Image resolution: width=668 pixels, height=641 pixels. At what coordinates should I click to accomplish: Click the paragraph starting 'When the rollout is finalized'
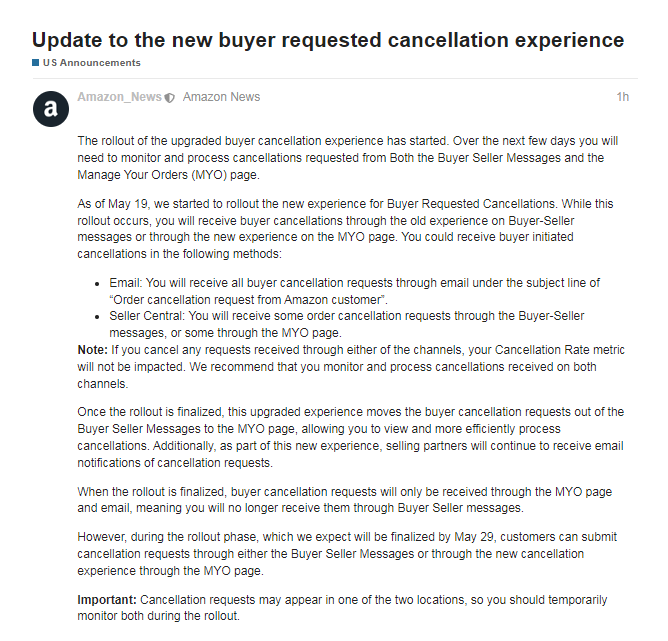point(350,500)
